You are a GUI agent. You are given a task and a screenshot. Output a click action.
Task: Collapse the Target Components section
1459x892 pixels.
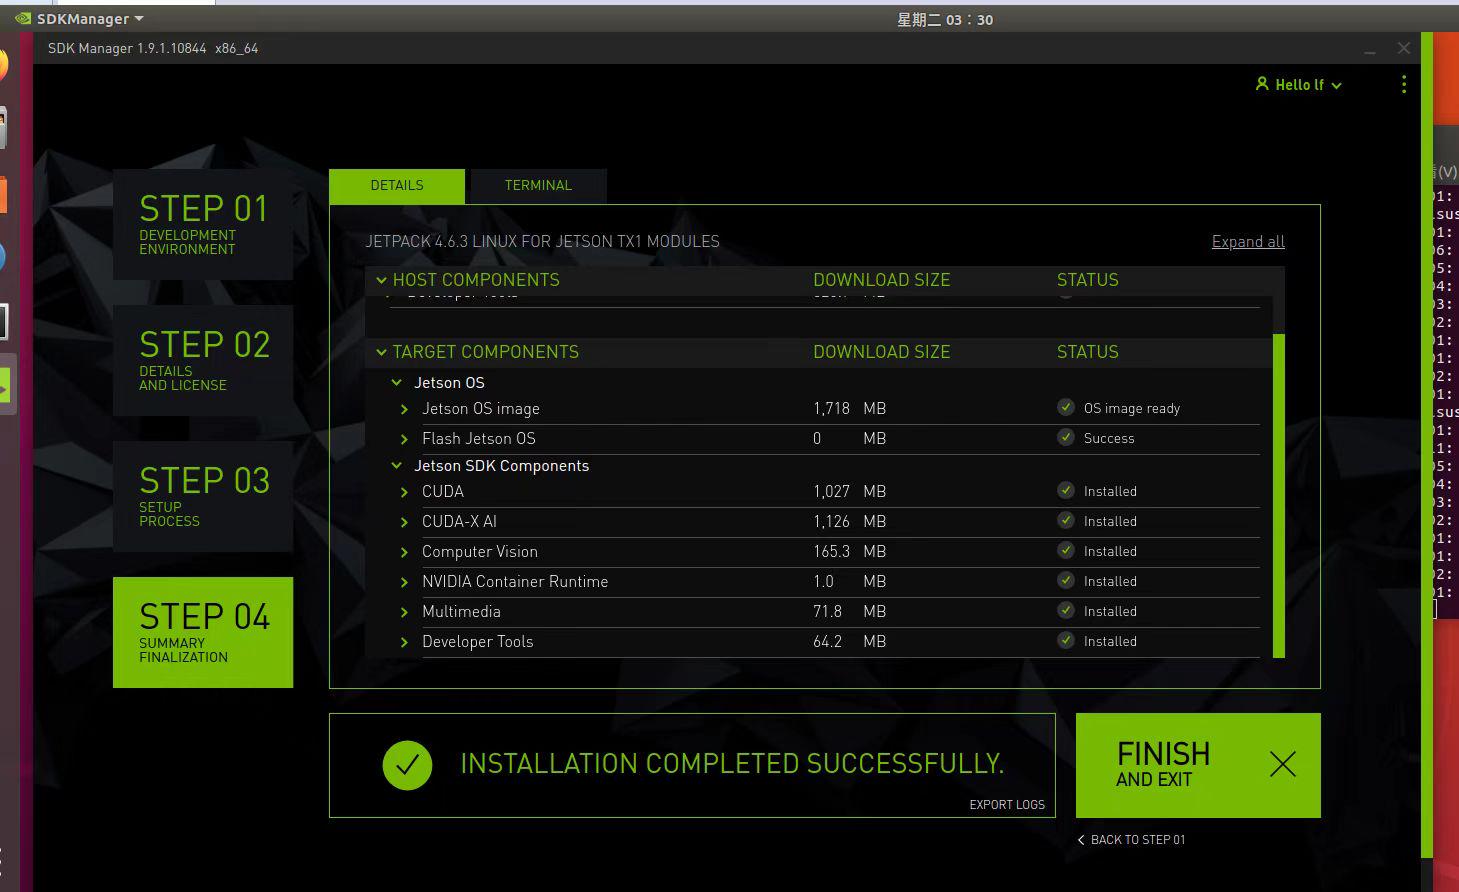(381, 352)
